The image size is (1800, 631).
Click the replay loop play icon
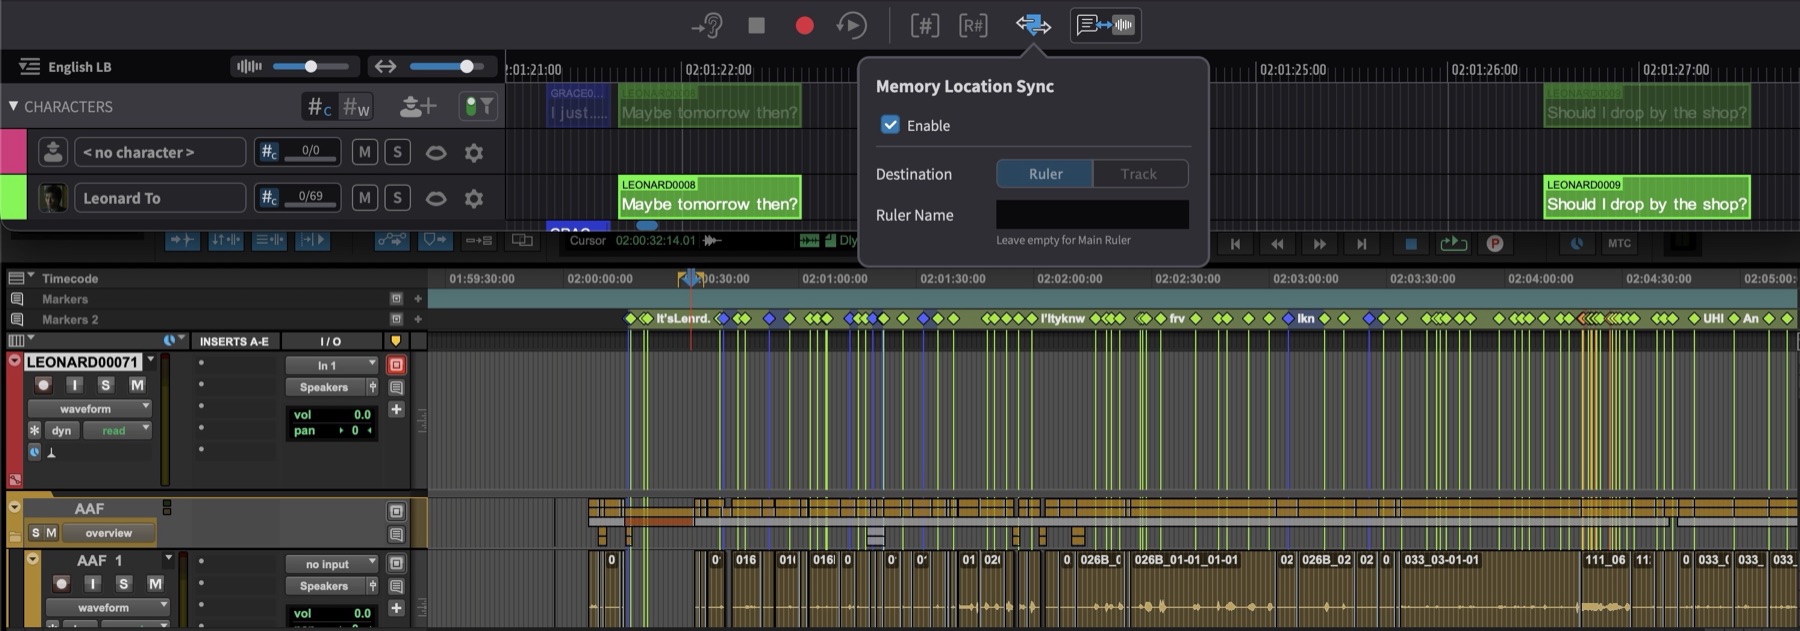coord(851,25)
